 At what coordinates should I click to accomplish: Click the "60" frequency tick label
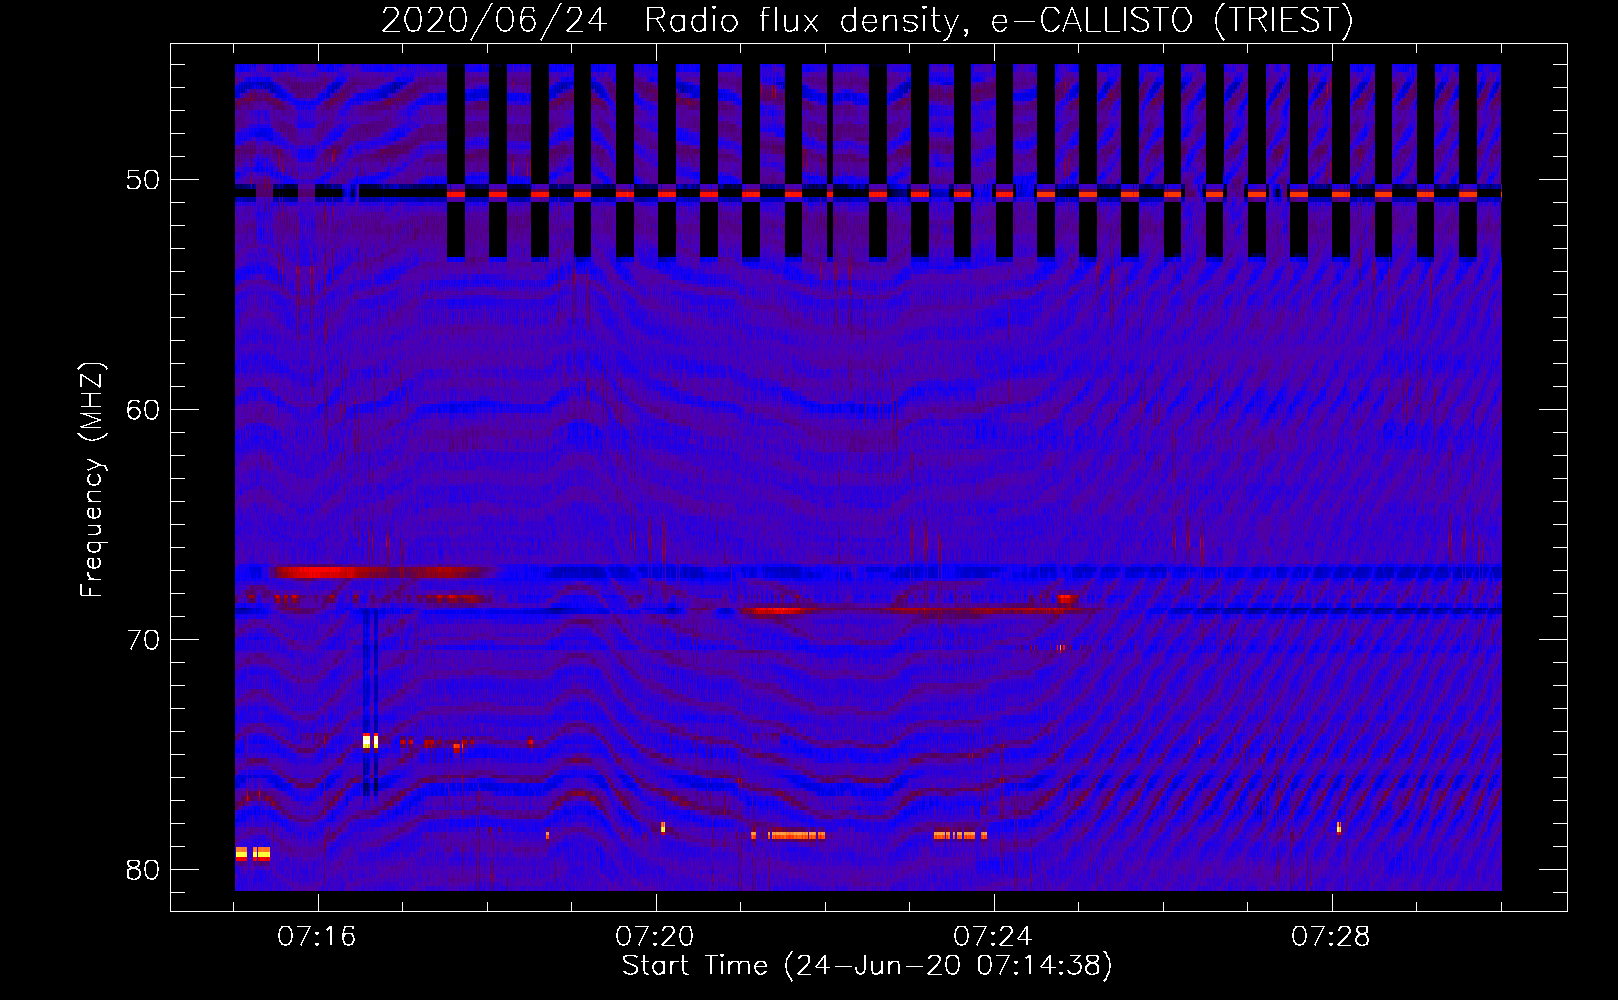143,410
